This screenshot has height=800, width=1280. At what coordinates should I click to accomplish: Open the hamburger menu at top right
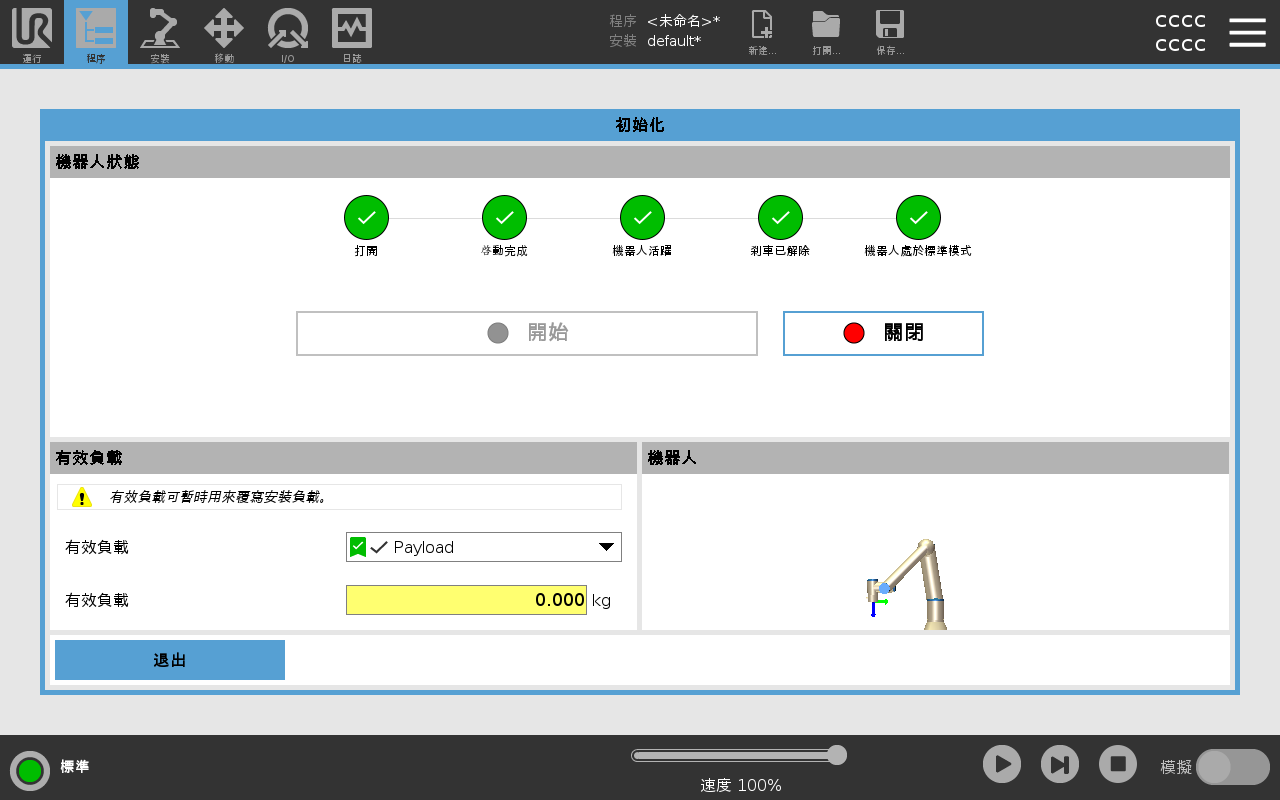point(1247,32)
